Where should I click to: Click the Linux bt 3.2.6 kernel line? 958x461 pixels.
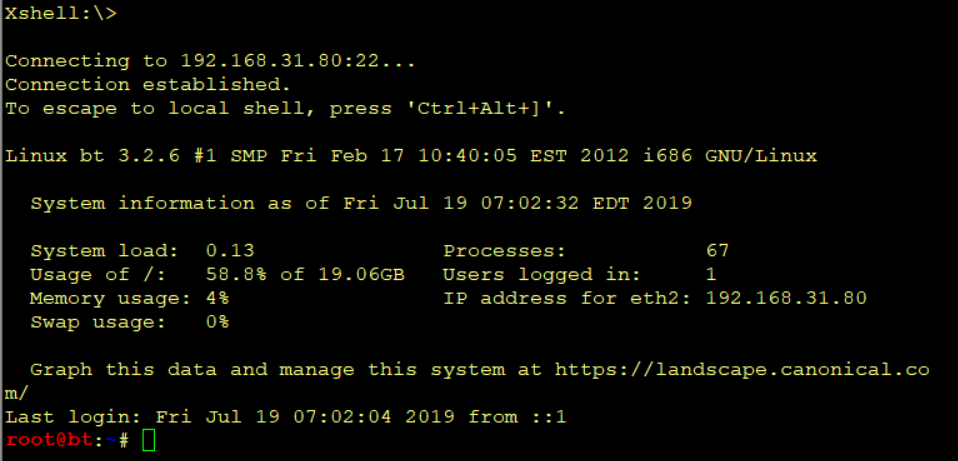(411, 156)
